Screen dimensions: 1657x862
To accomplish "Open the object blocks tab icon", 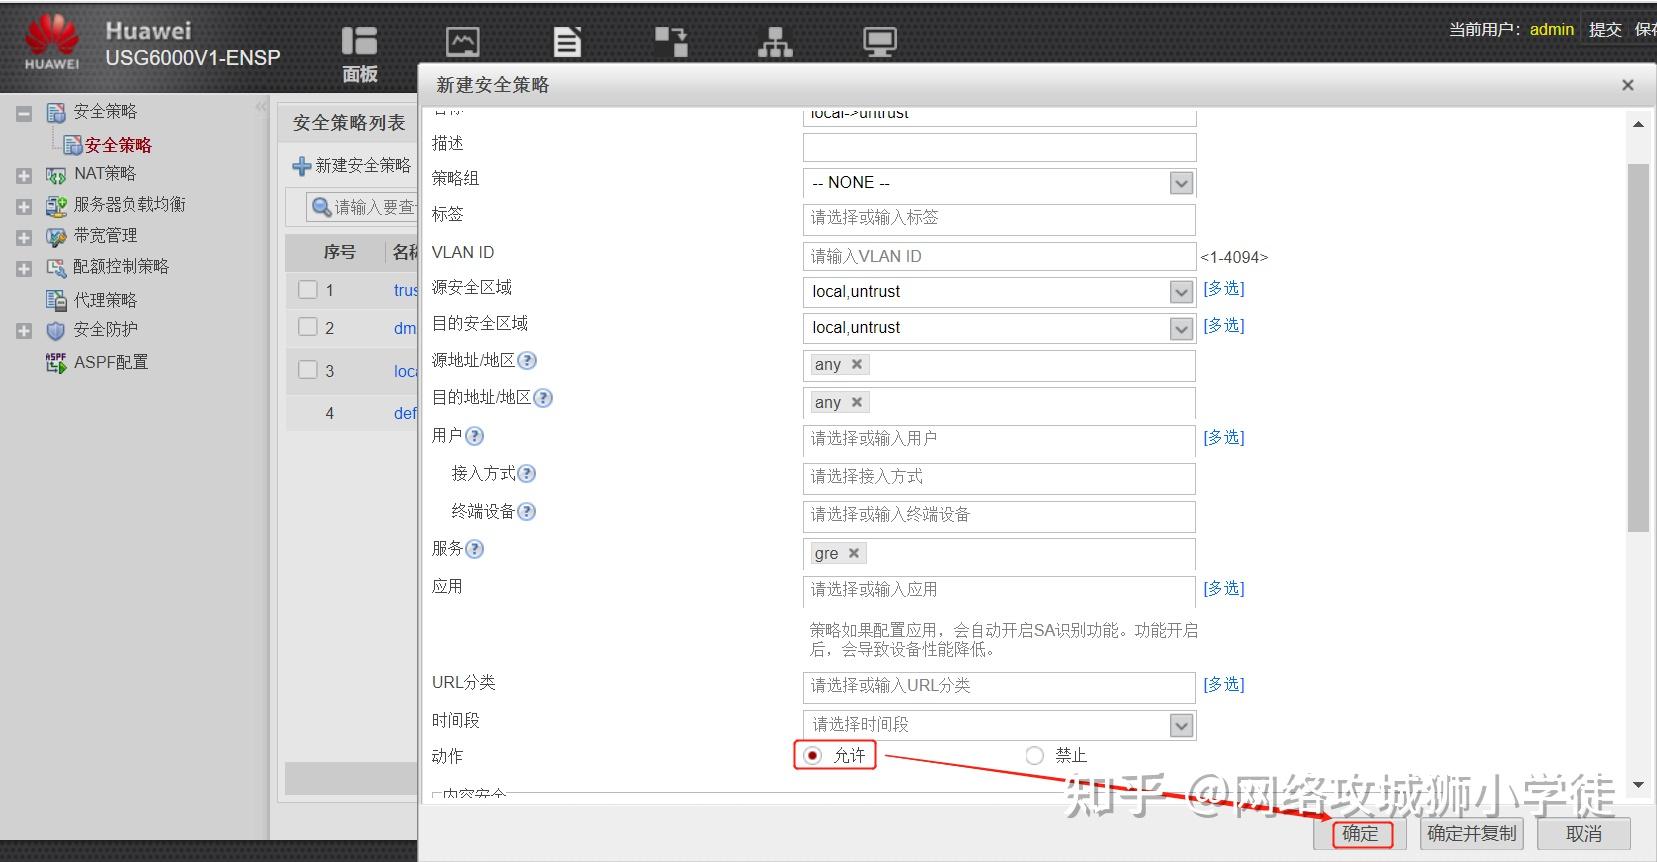I will pyautogui.click(x=671, y=42).
